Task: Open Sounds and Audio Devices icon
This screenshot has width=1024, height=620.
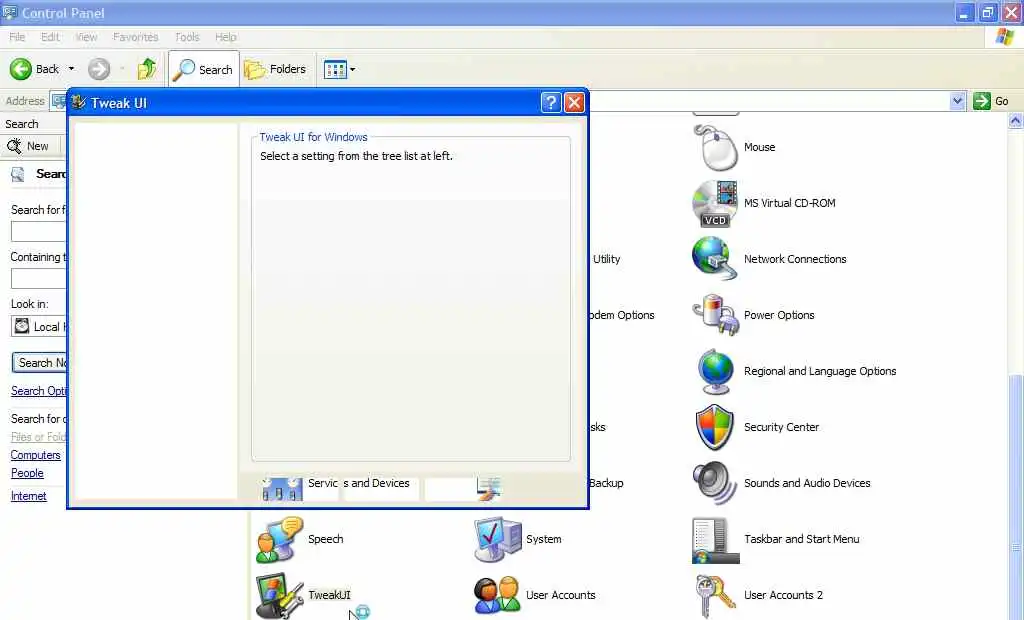Action: click(716, 483)
